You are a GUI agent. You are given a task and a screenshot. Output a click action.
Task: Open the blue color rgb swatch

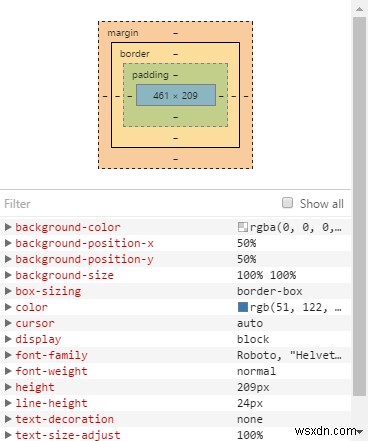click(x=242, y=307)
